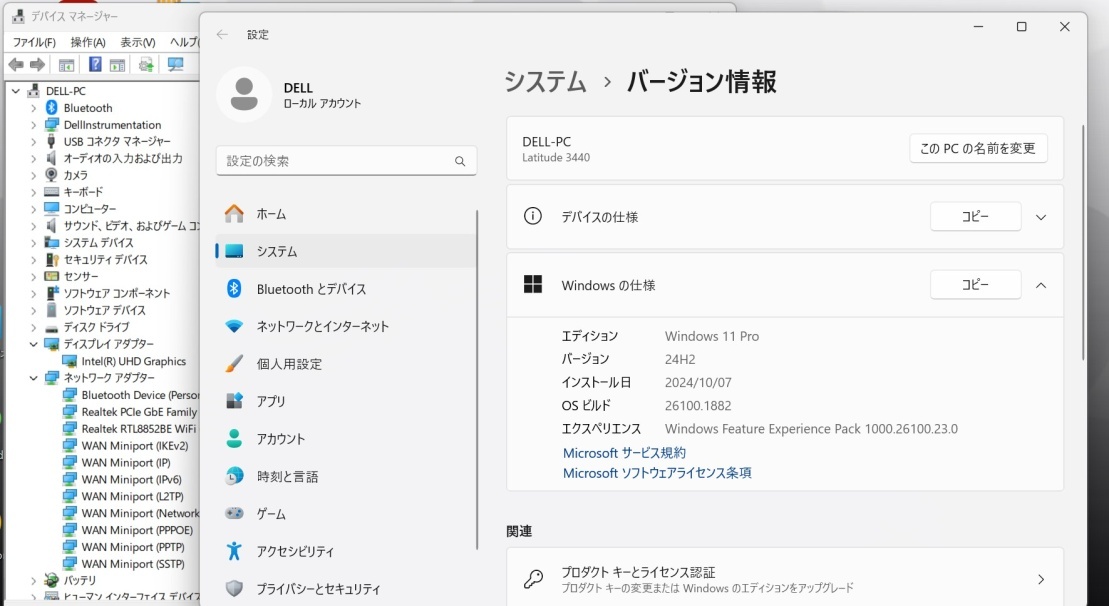
Task: Open アクセシビリティ settings page
Action: (x=346, y=552)
